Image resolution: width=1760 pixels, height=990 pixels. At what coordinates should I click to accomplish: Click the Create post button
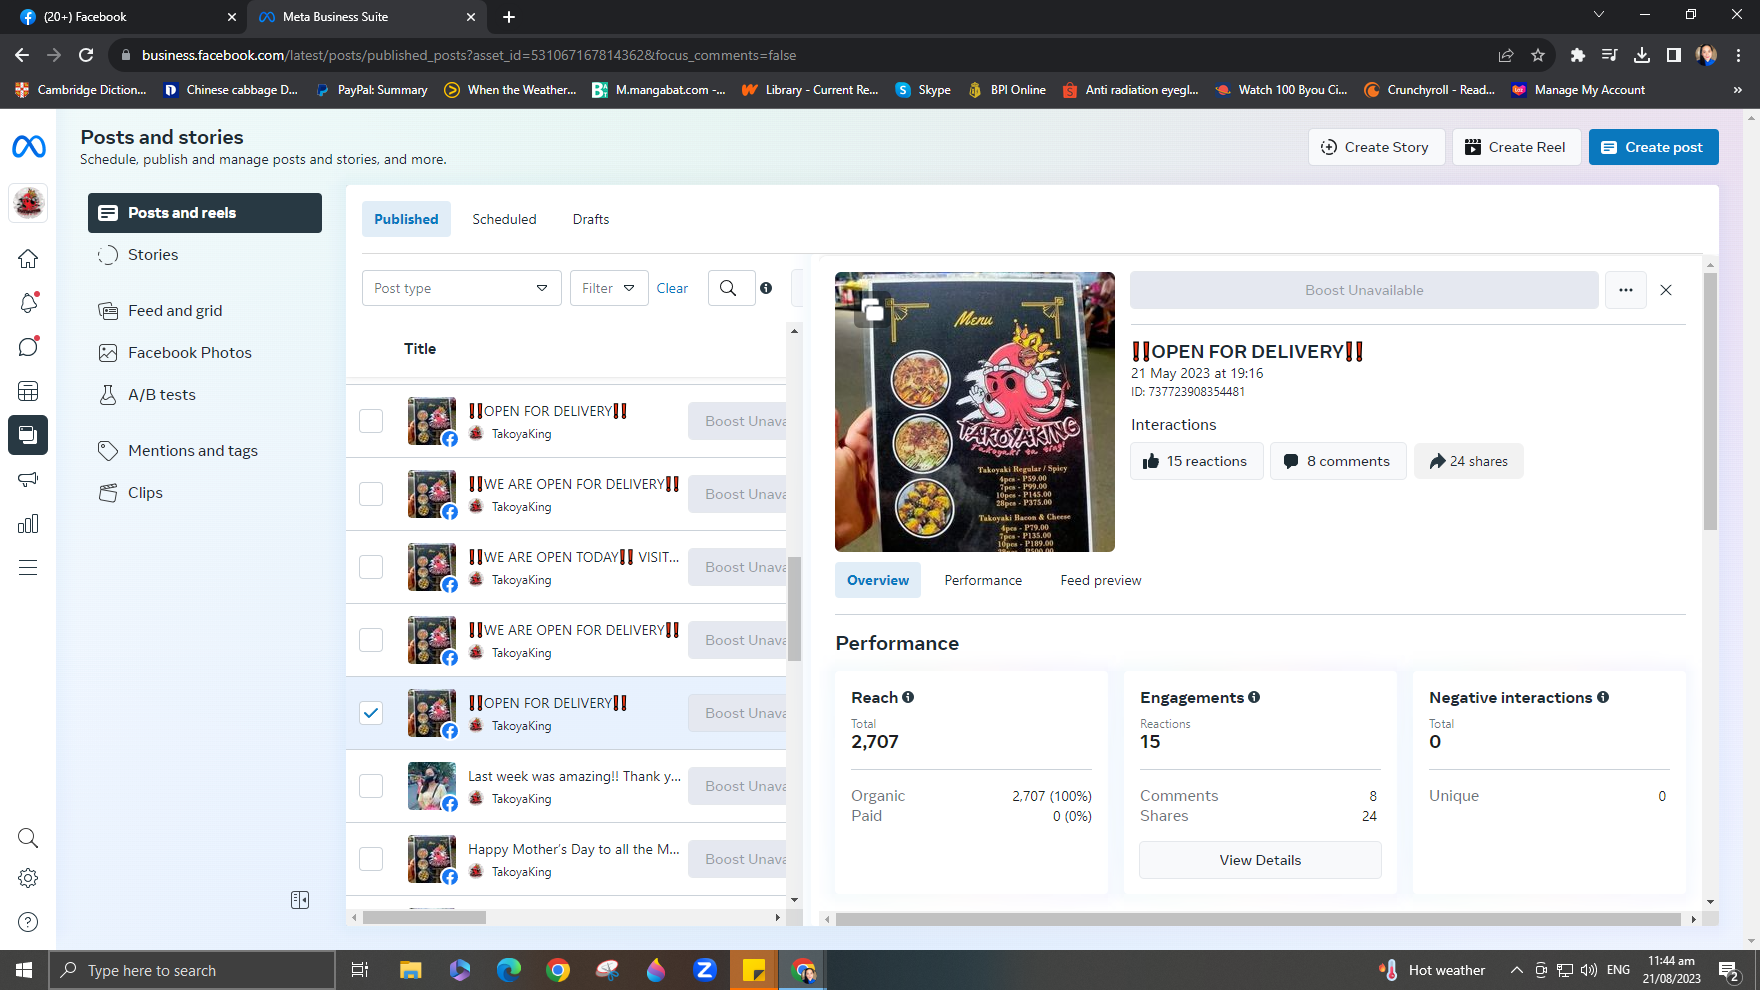(1653, 147)
